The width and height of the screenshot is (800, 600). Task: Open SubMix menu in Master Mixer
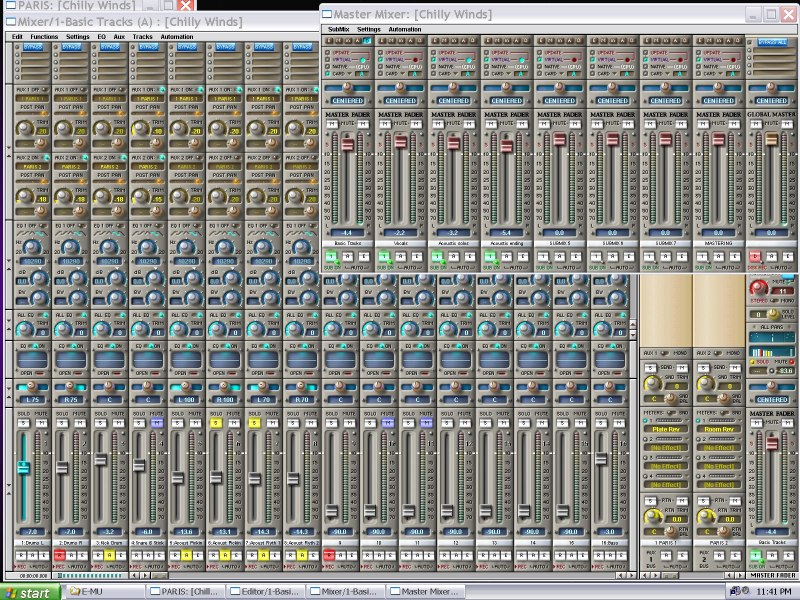(x=338, y=30)
